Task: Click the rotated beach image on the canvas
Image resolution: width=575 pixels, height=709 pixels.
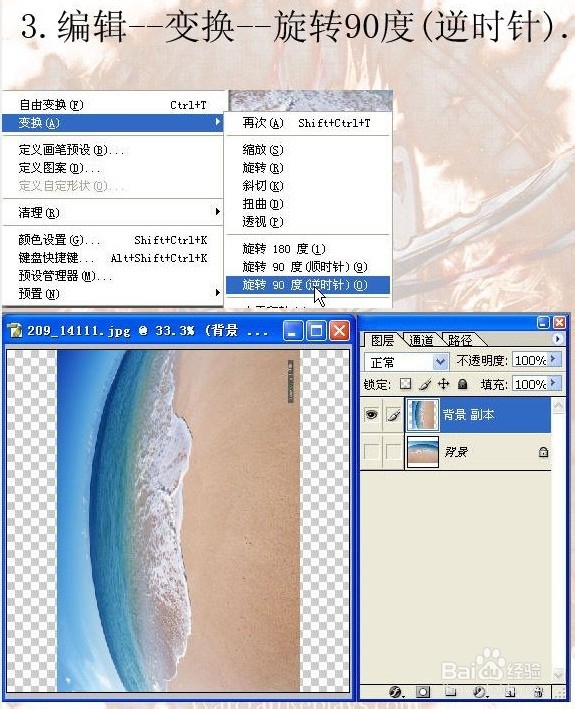Action: point(178,520)
